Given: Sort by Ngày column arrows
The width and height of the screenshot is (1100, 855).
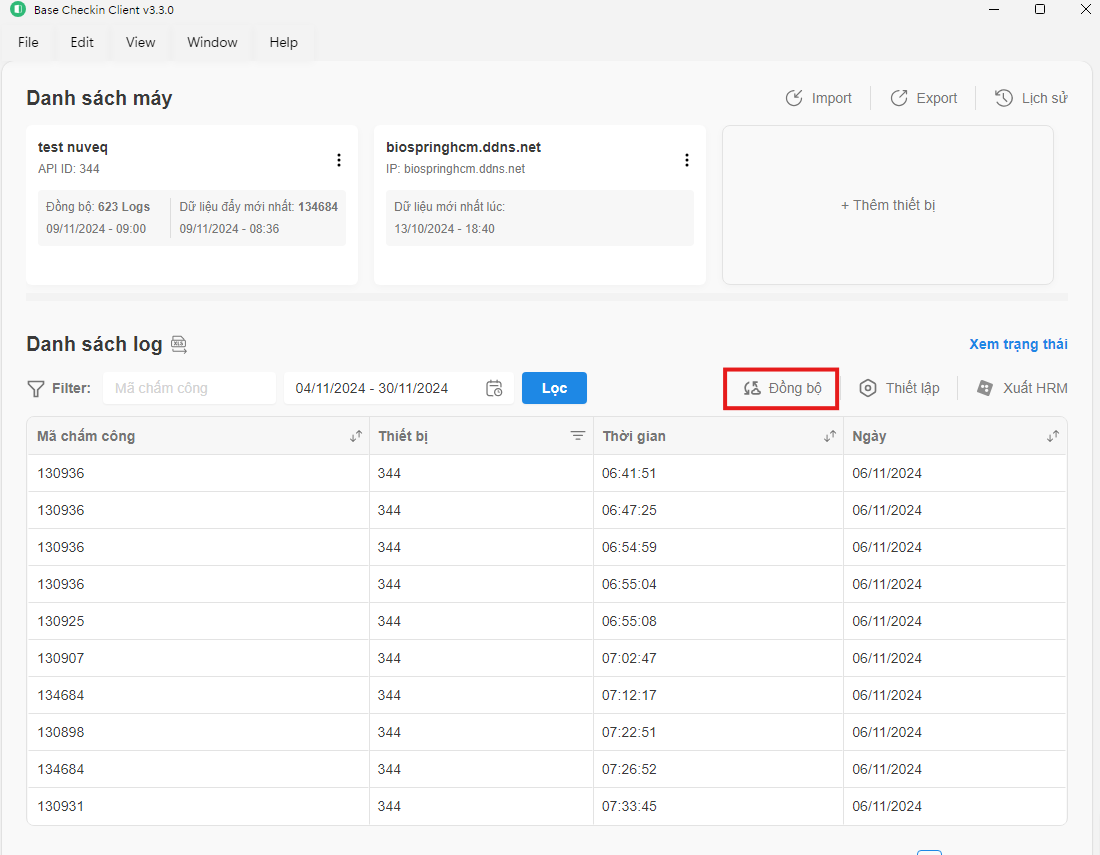Looking at the screenshot, I should [1052, 436].
